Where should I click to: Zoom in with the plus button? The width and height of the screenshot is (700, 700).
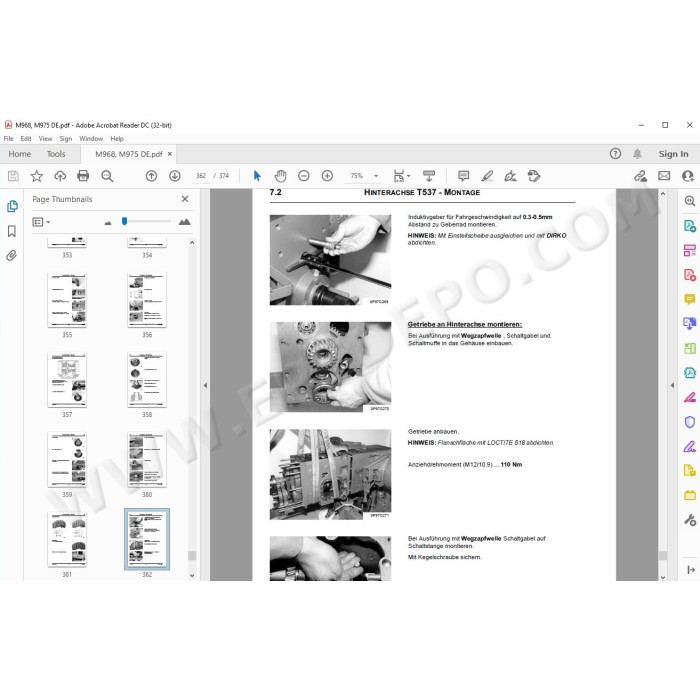click(327, 176)
